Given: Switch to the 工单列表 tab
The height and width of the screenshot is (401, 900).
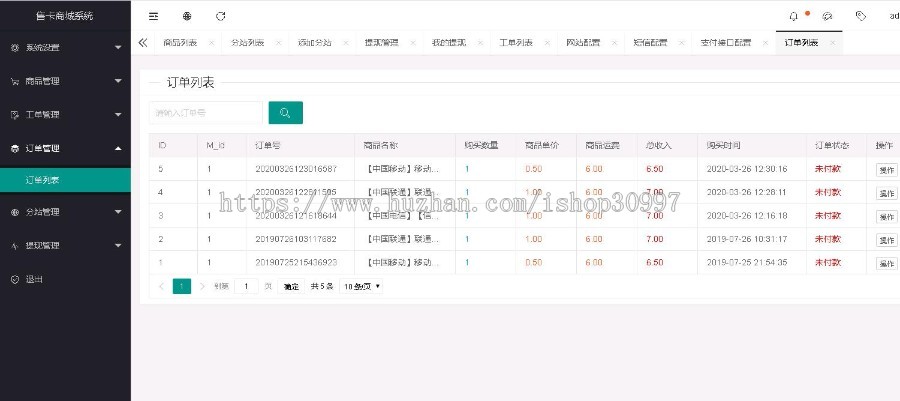Looking at the screenshot, I should point(516,43).
